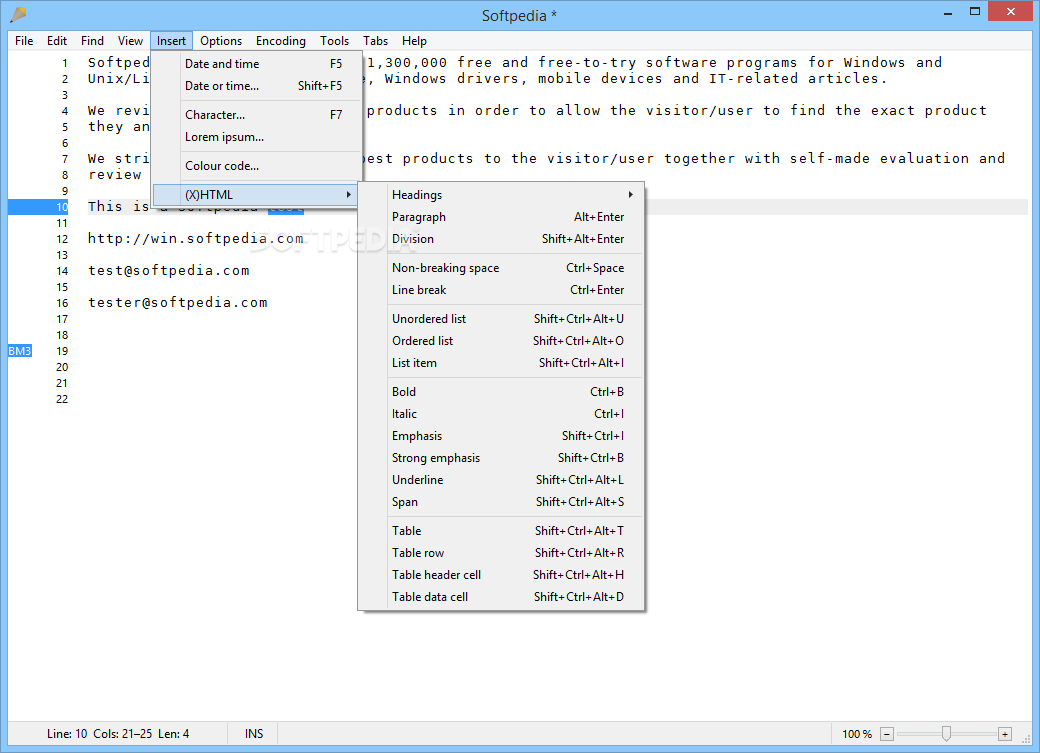Click the zoom in plus button

pyautogui.click(x=1005, y=734)
